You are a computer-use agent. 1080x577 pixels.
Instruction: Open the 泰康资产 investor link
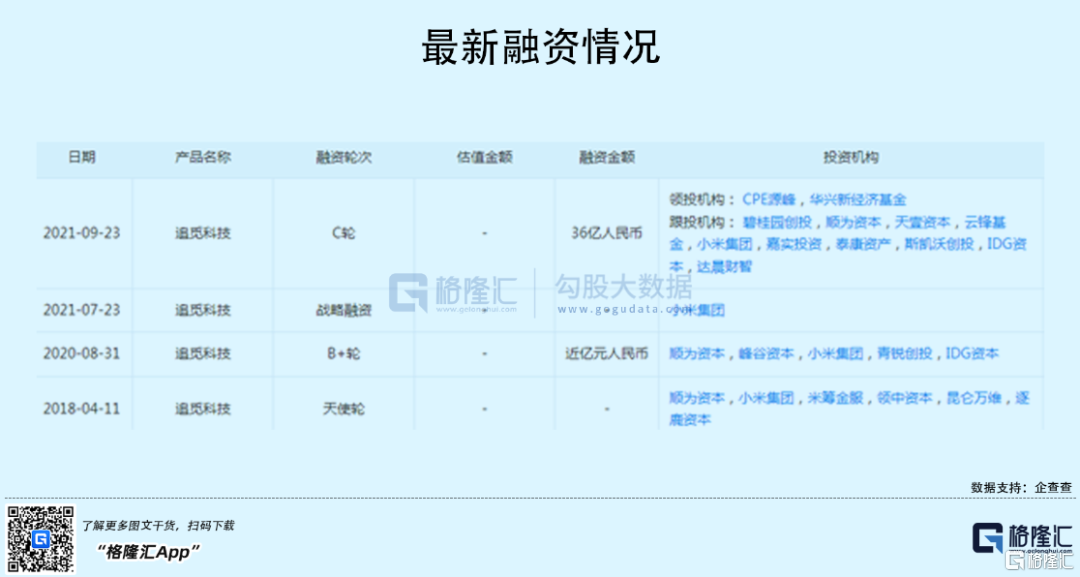[x=863, y=244]
